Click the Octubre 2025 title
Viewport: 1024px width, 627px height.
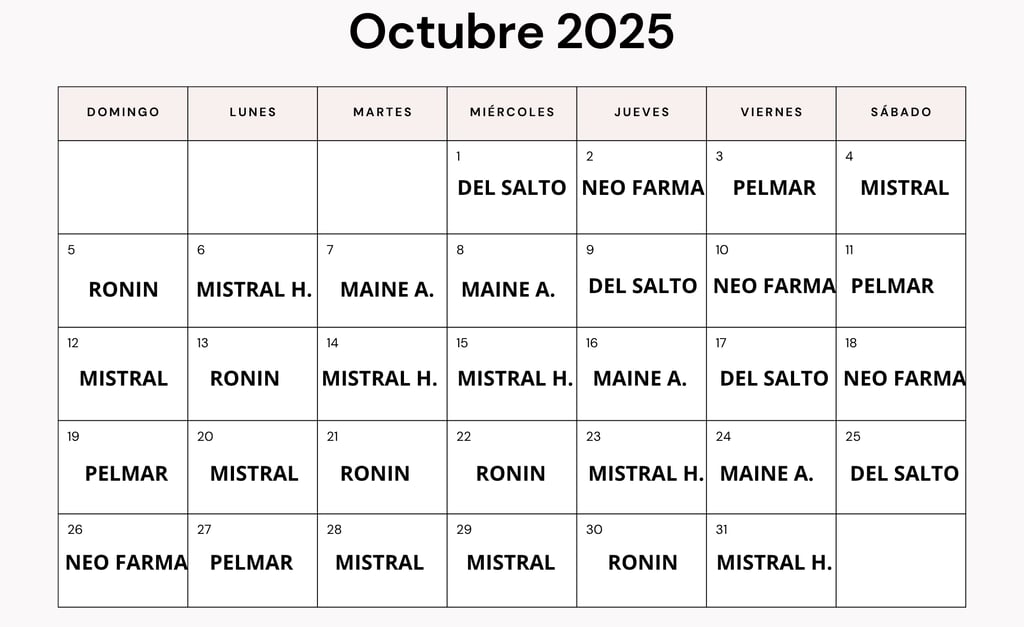tap(511, 32)
